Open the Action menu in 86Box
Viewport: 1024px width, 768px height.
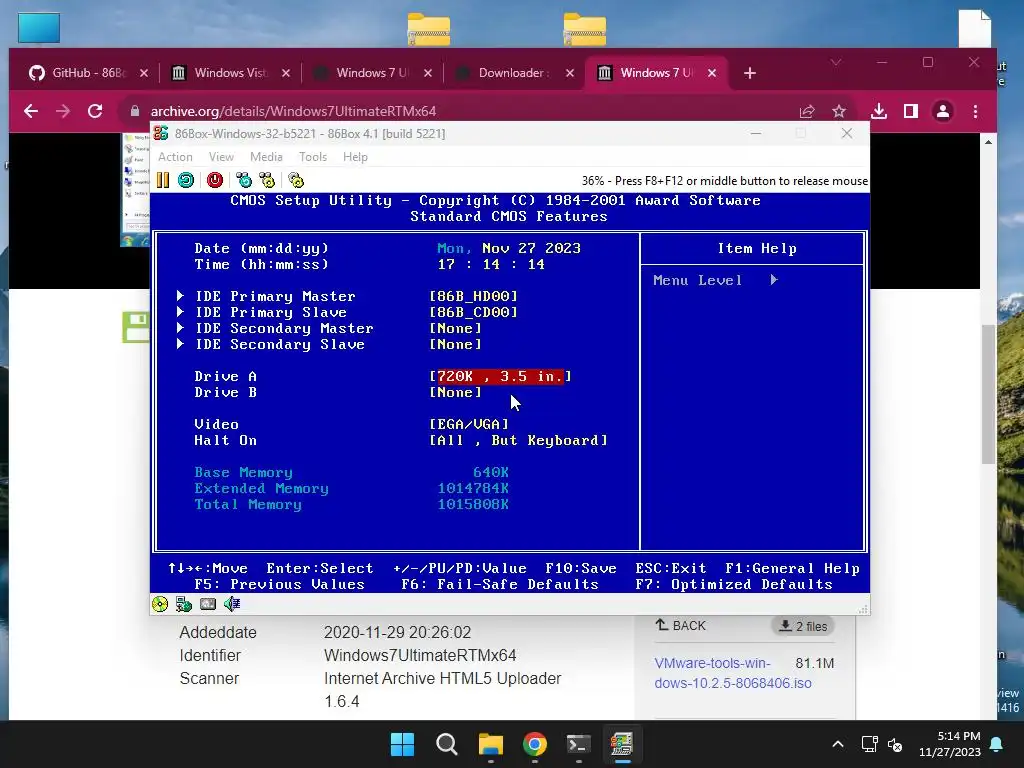[175, 157]
